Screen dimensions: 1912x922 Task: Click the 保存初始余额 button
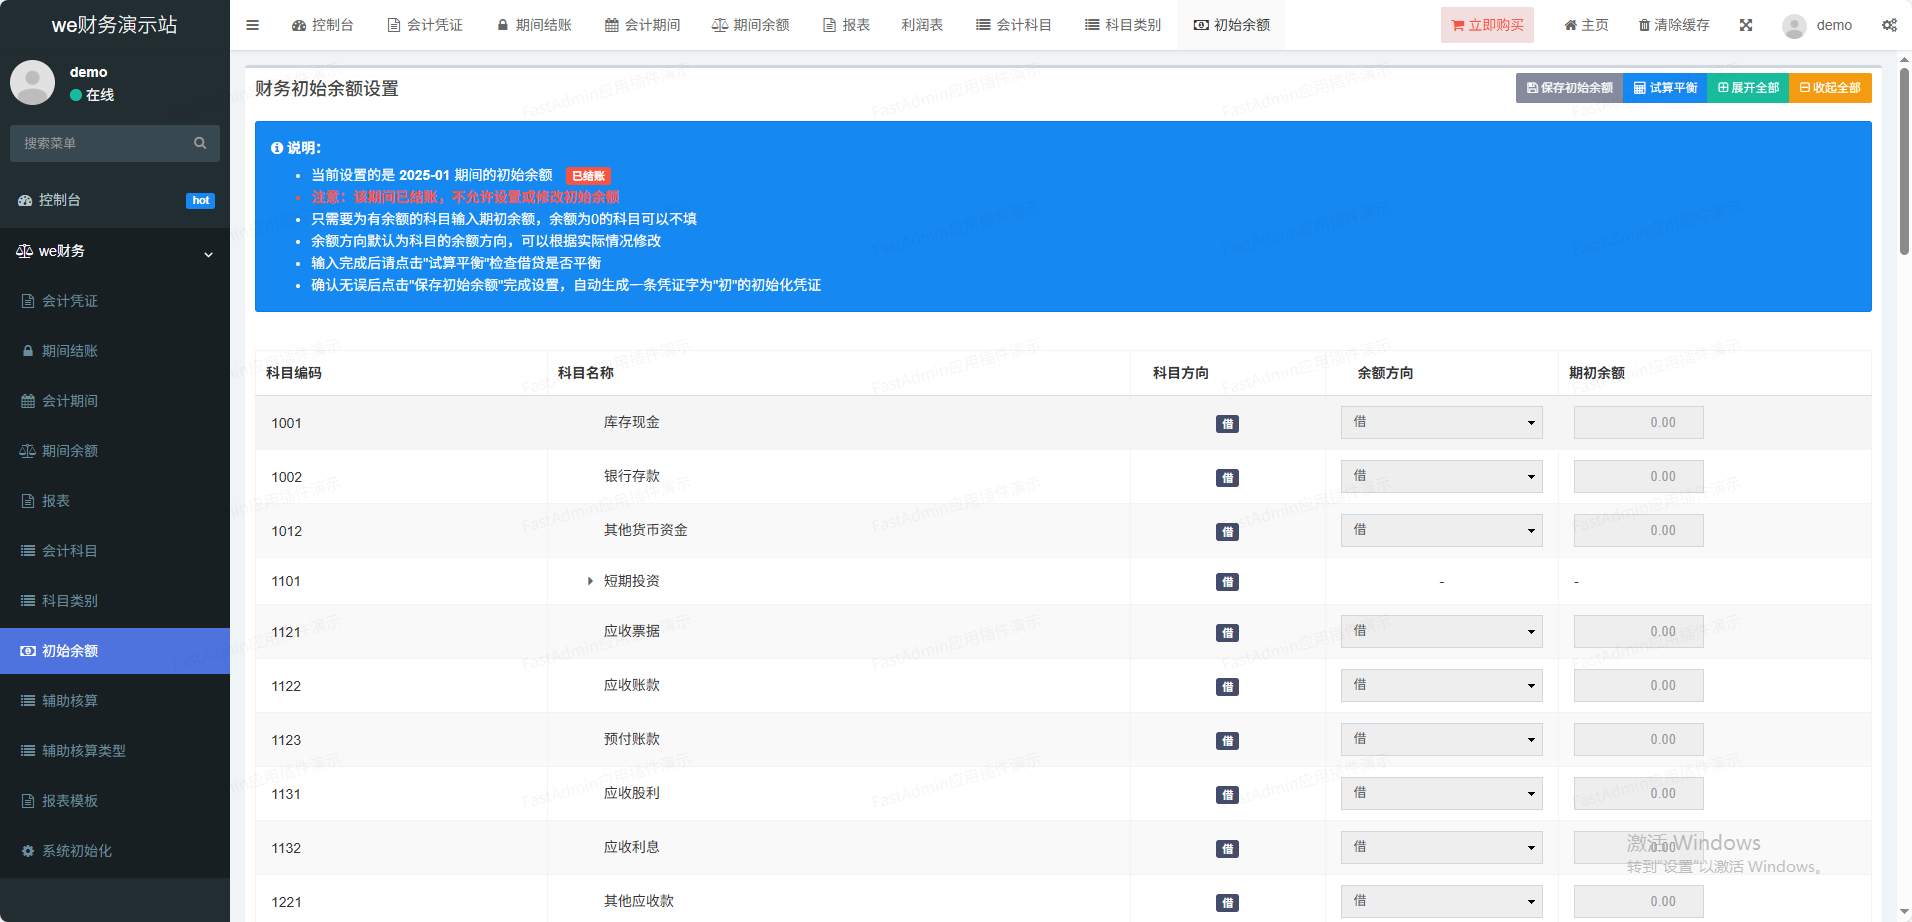[x=1569, y=88]
